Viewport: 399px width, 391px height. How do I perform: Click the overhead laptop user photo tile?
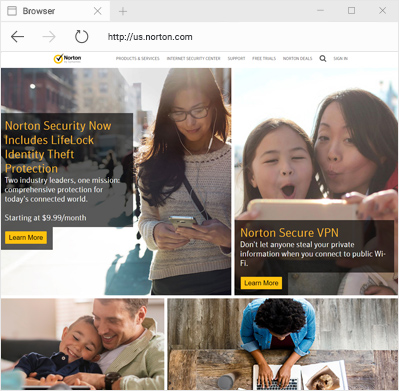[283, 344]
